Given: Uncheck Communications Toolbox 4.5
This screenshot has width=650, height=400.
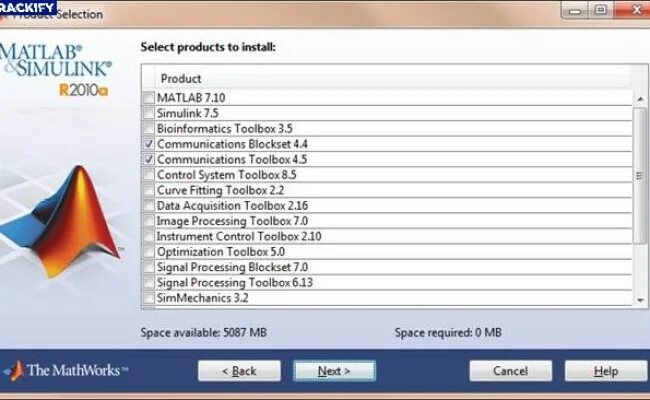Looking at the screenshot, I should (x=148, y=159).
